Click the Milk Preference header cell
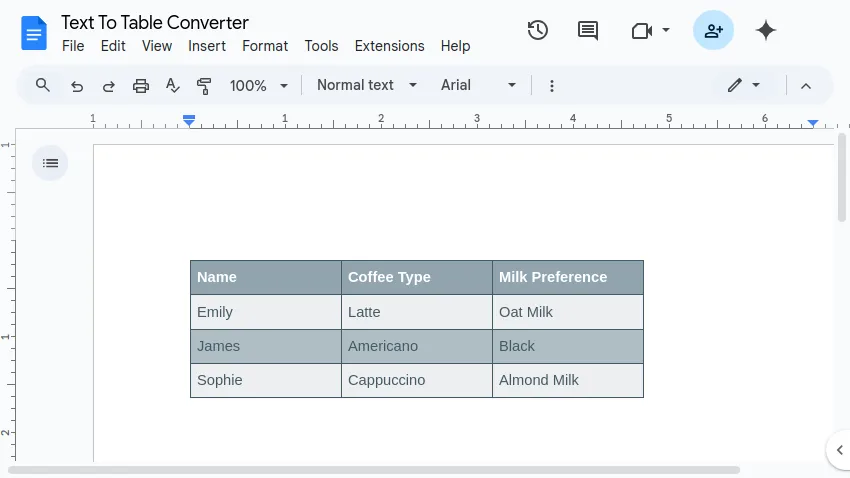Screen dimensions: 850x478 click(x=567, y=277)
